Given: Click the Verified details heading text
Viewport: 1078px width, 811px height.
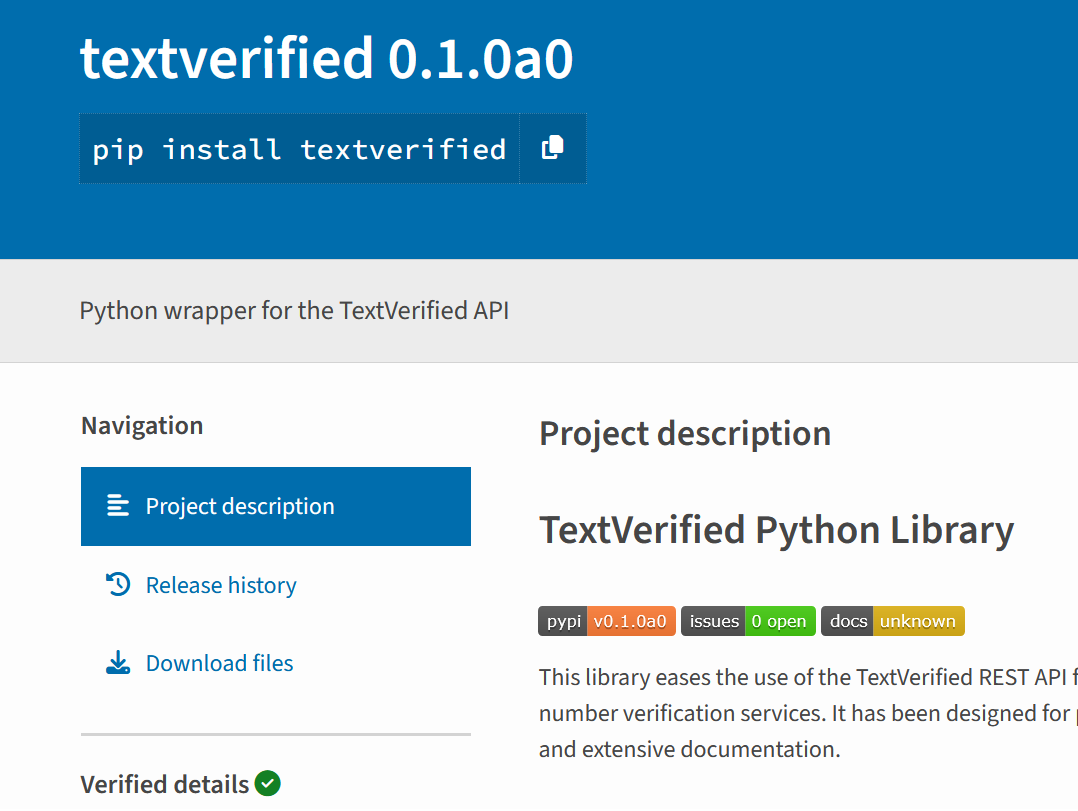Looking at the screenshot, I should click(165, 784).
